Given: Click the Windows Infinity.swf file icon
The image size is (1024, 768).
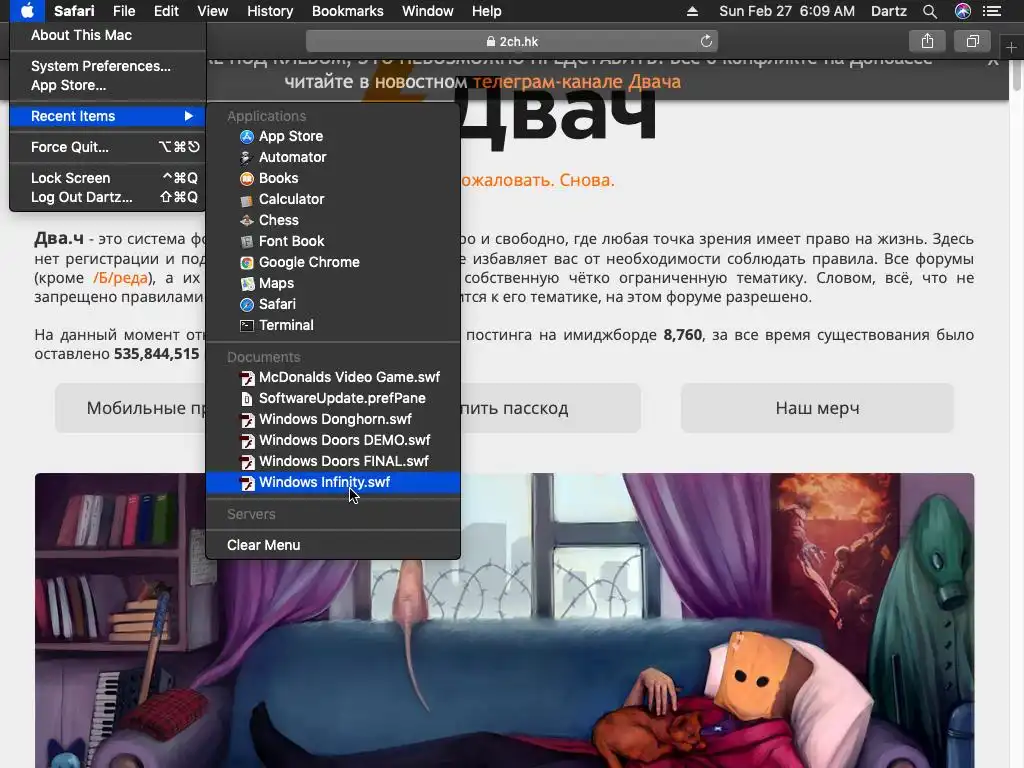Looking at the screenshot, I should click(247, 483).
